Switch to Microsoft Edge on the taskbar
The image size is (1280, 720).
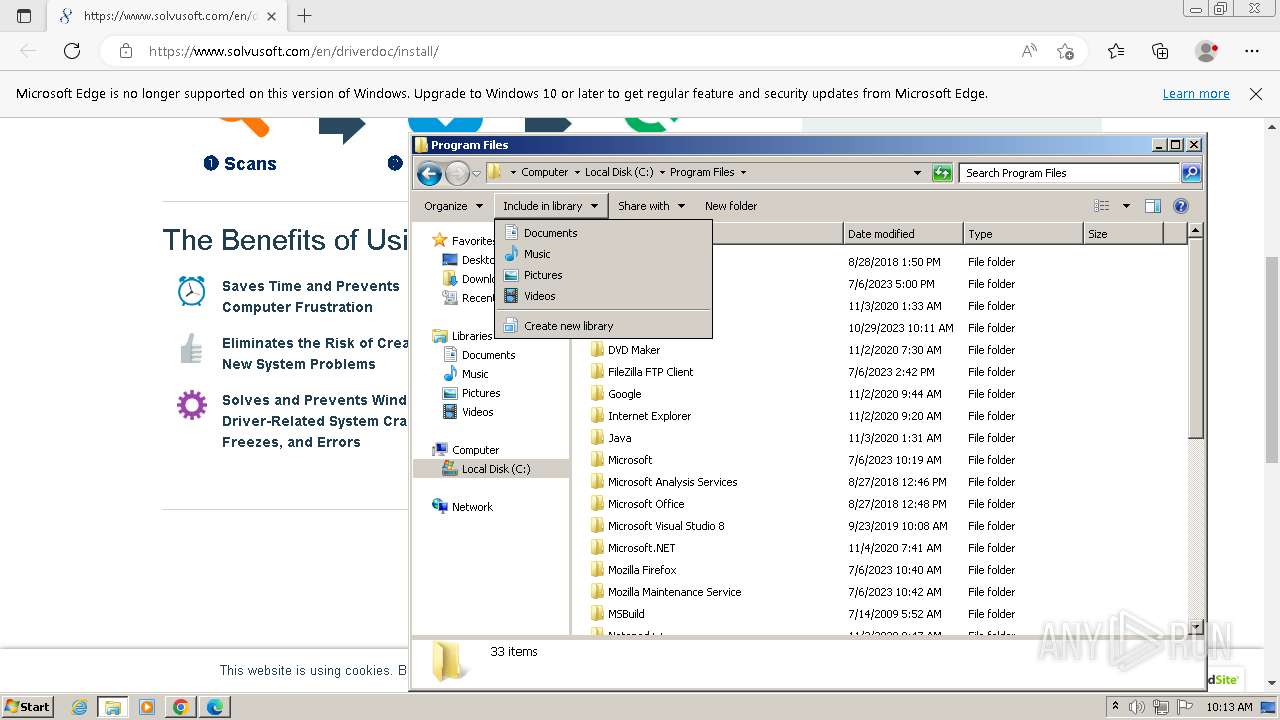[215, 707]
